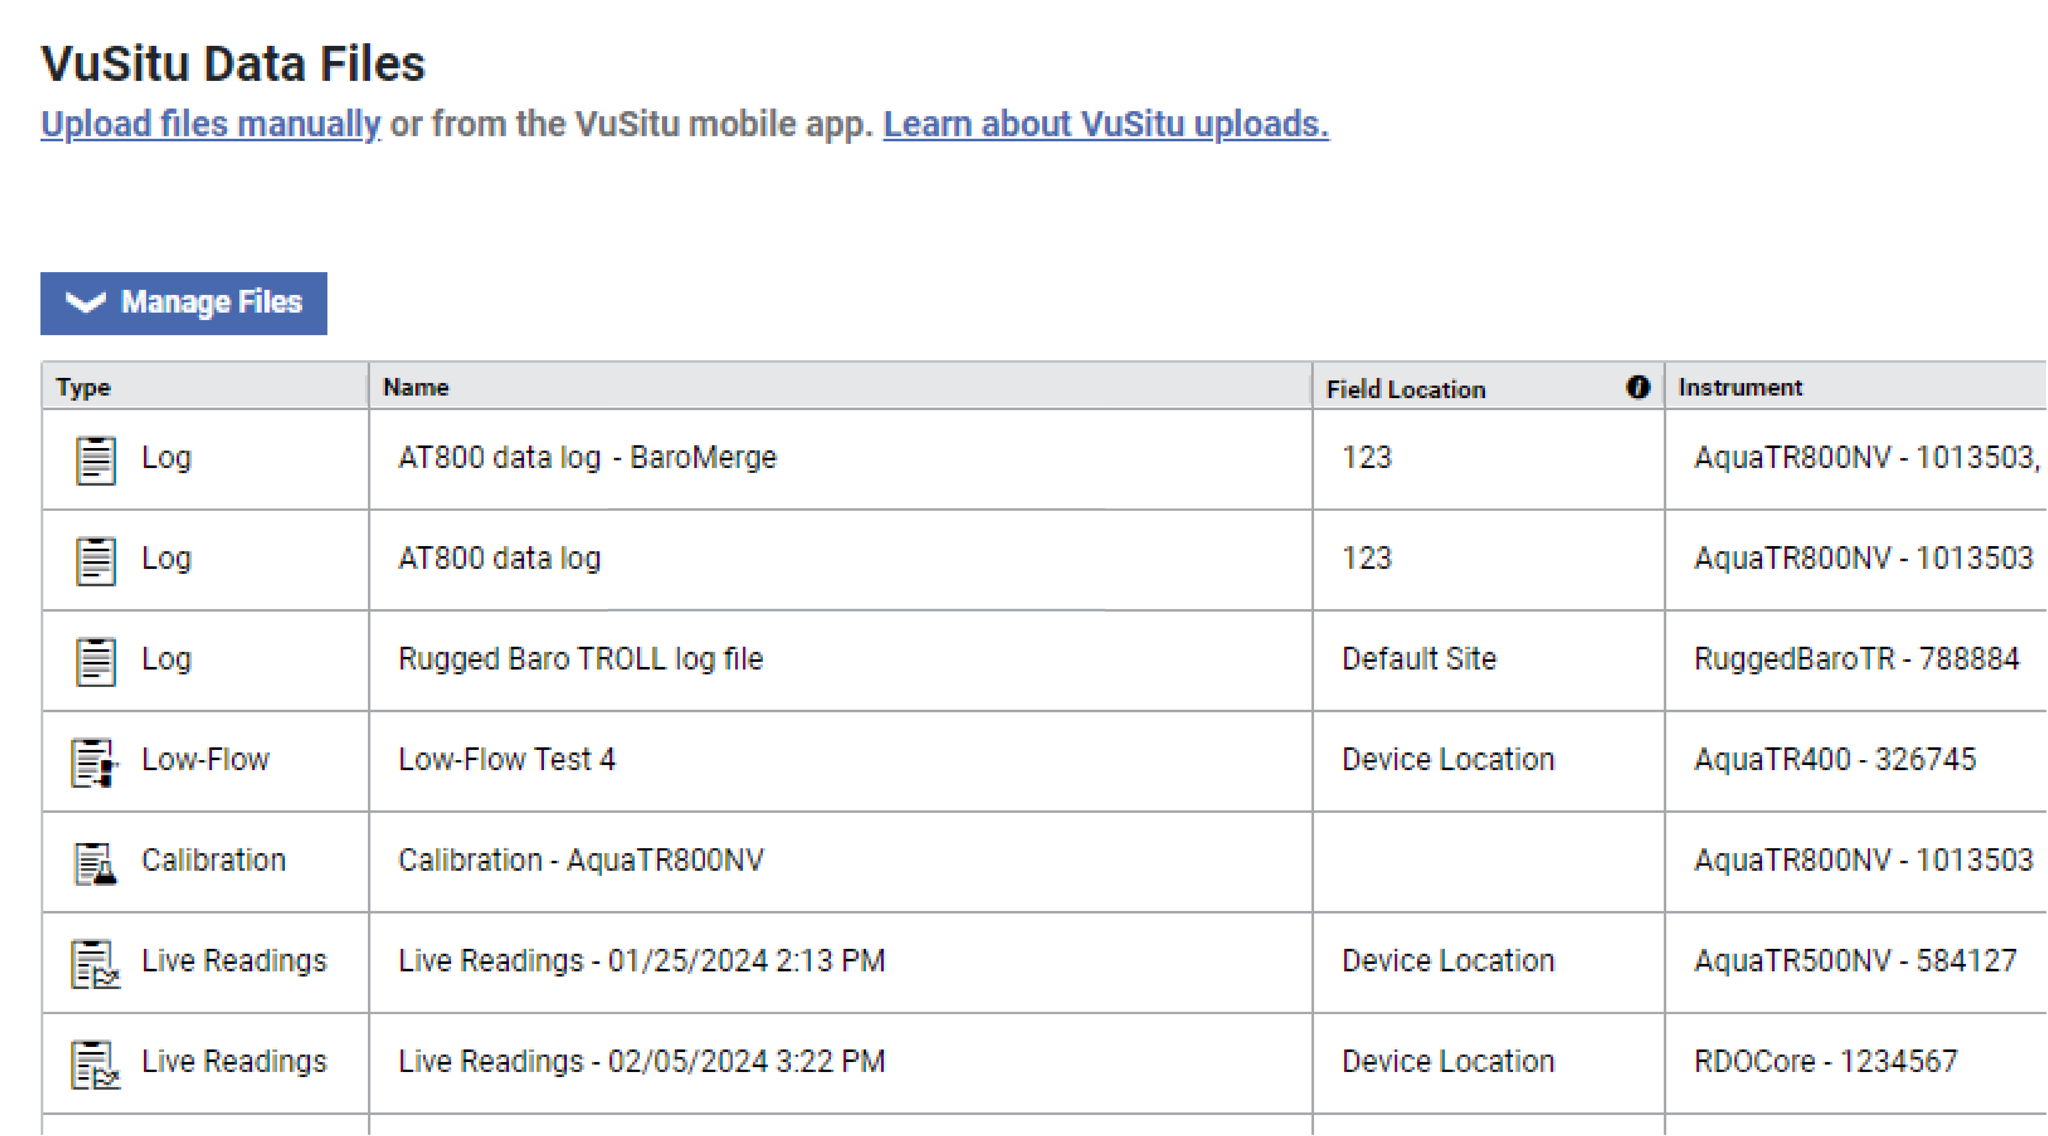Image resolution: width=2048 pixels, height=1136 pixels.
Task: Click field location 123 in BaroMerge row
Action: 1367,457
